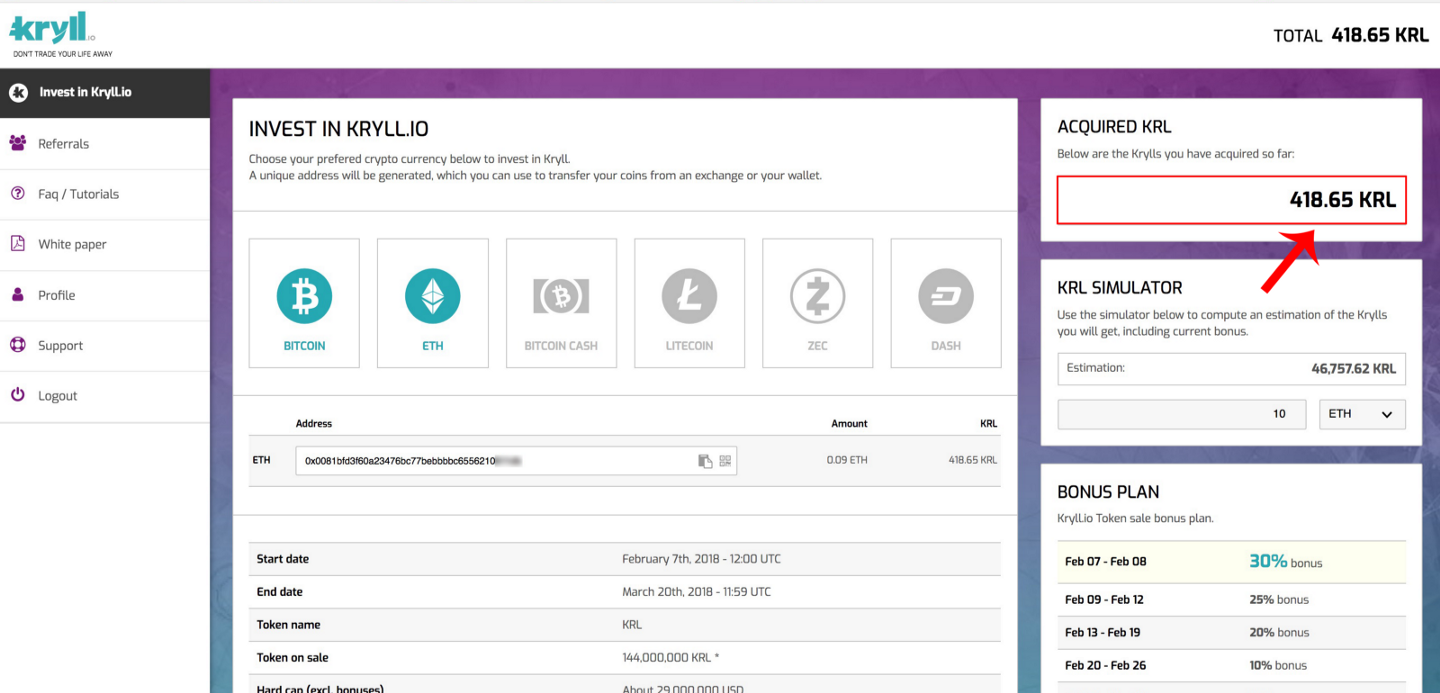Viewport: 1440px width, 693px height.
Task: Click the Feb 20 - Feb 26 bonus row
Action: click(x=1232, y=666)
